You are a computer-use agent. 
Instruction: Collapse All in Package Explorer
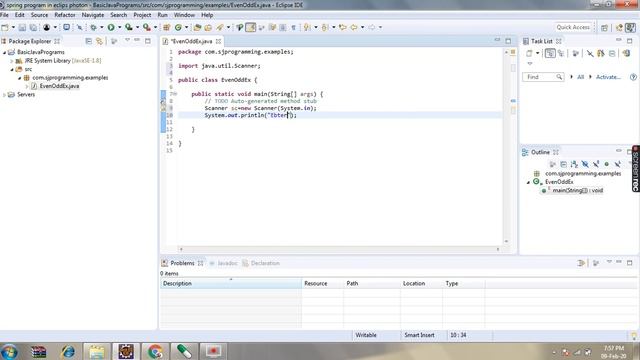[x=89, y=41]
